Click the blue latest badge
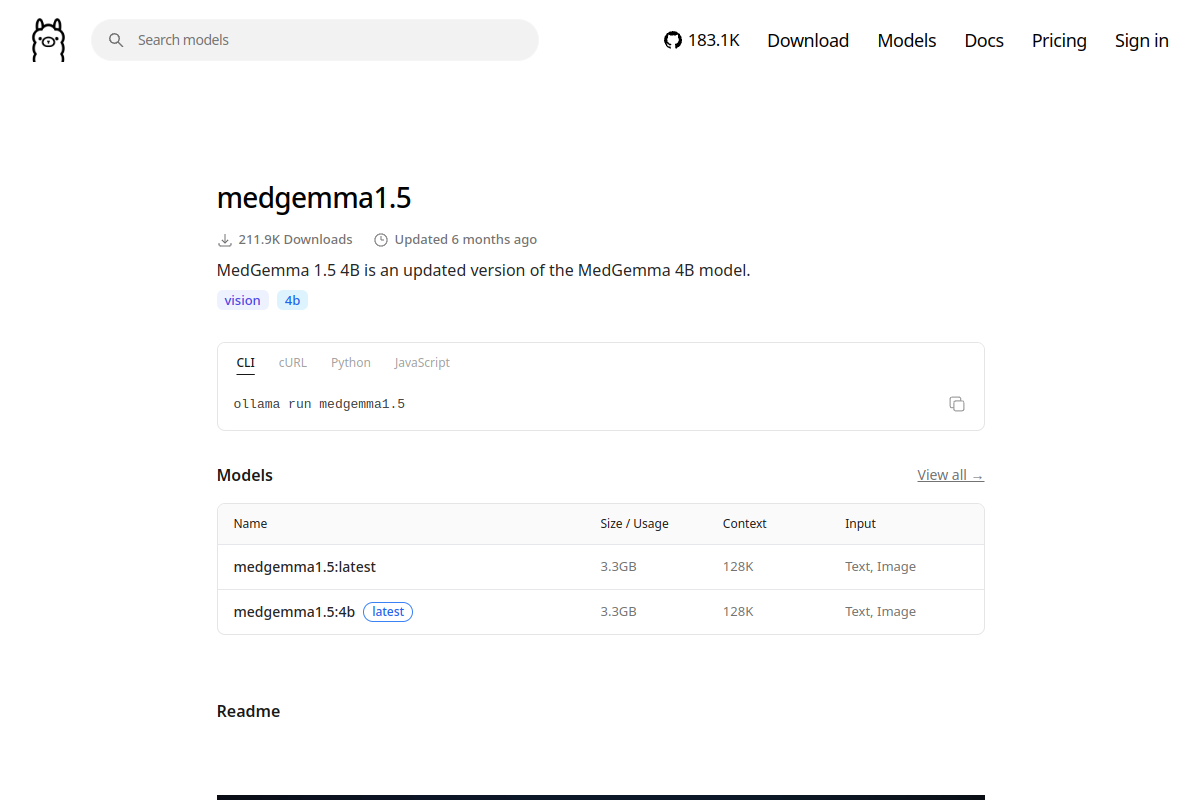The image size is (1200, 800). pos(388,612)
